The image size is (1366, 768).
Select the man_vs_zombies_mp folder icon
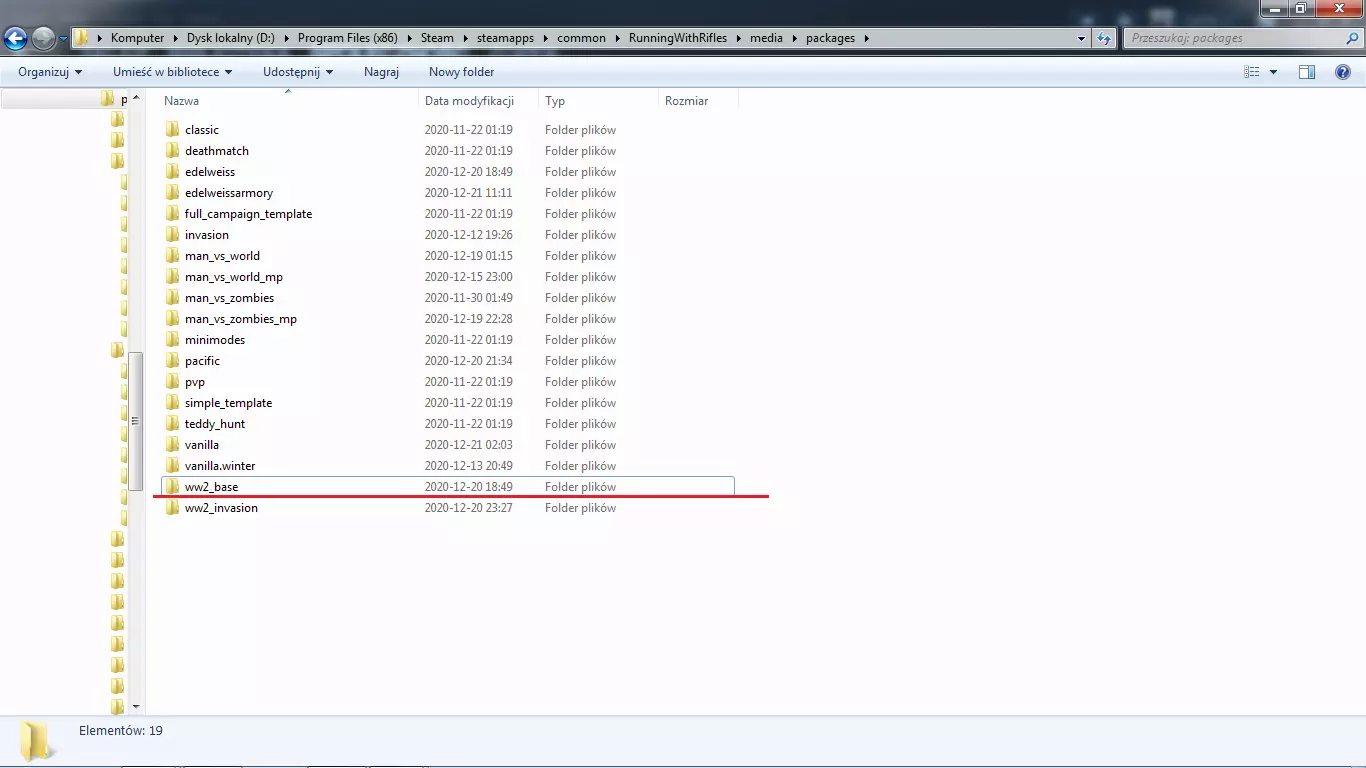click(x=172, y=318)
